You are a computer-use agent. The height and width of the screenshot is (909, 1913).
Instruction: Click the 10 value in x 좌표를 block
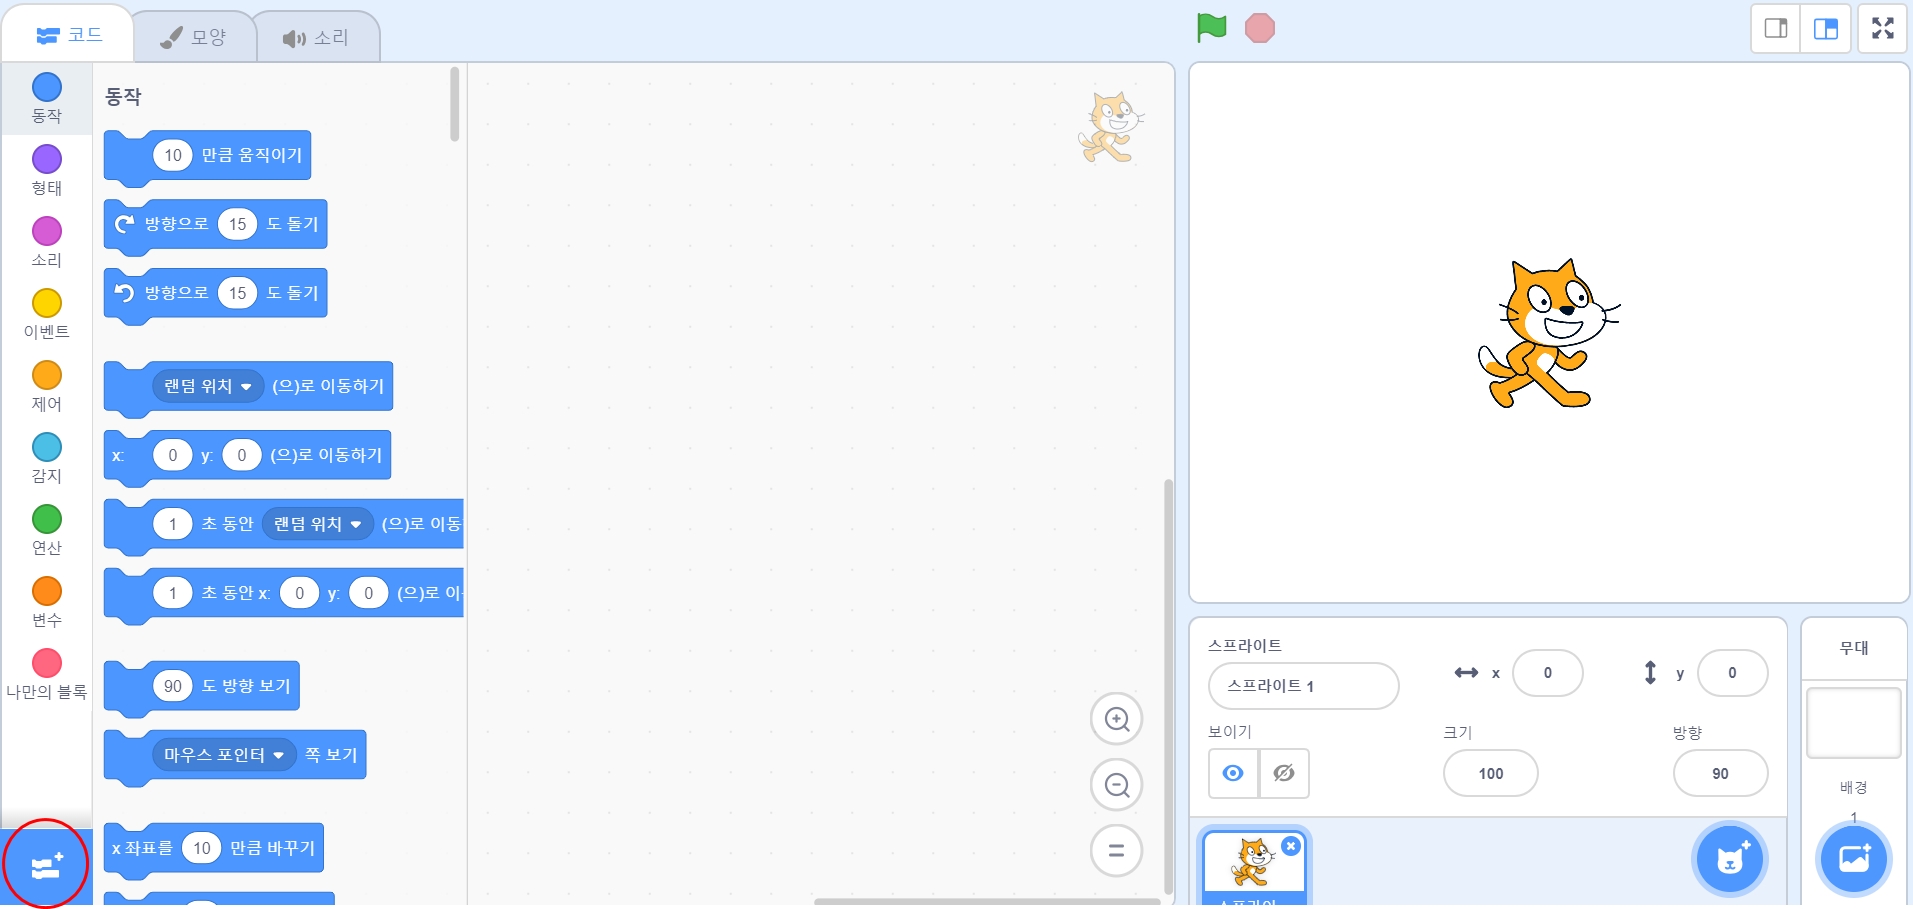pos(202,848)
